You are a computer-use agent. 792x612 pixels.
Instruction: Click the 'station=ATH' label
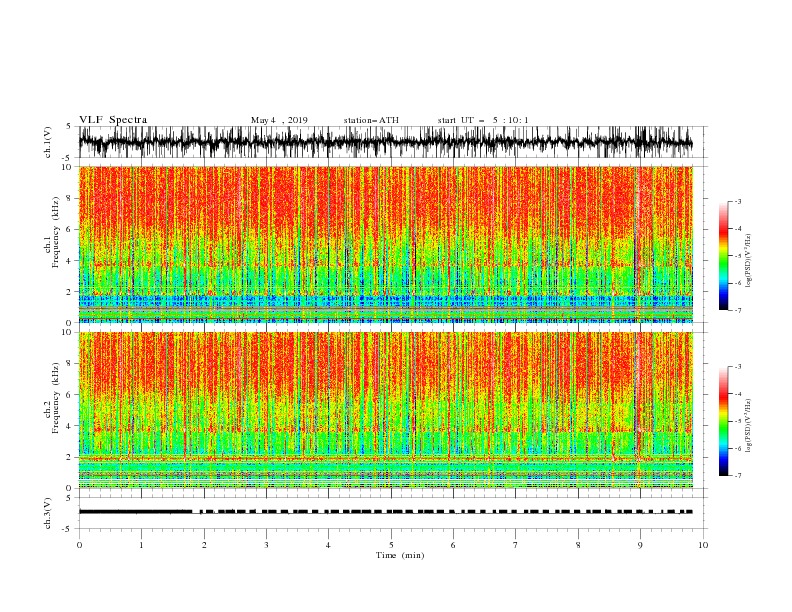coord(371,120)
